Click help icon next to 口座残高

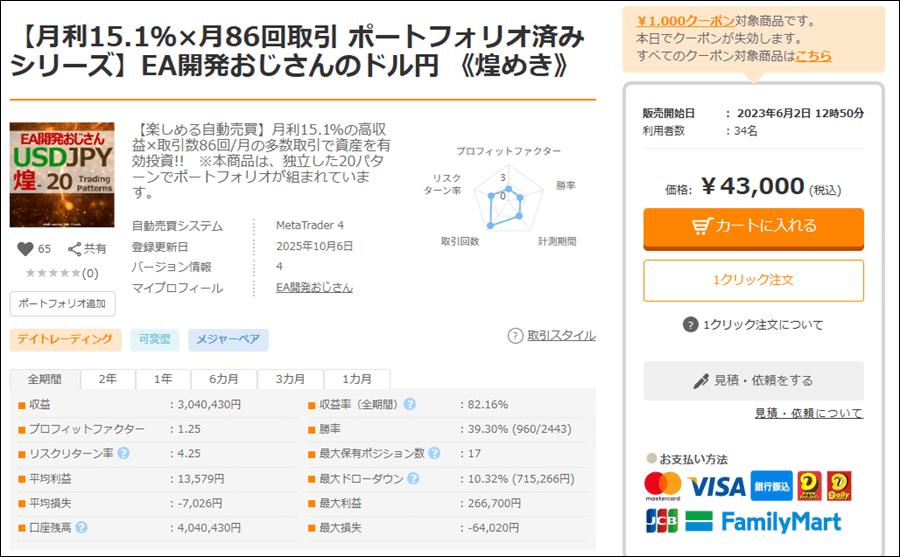pyautogui.click(x=81, y=527)
